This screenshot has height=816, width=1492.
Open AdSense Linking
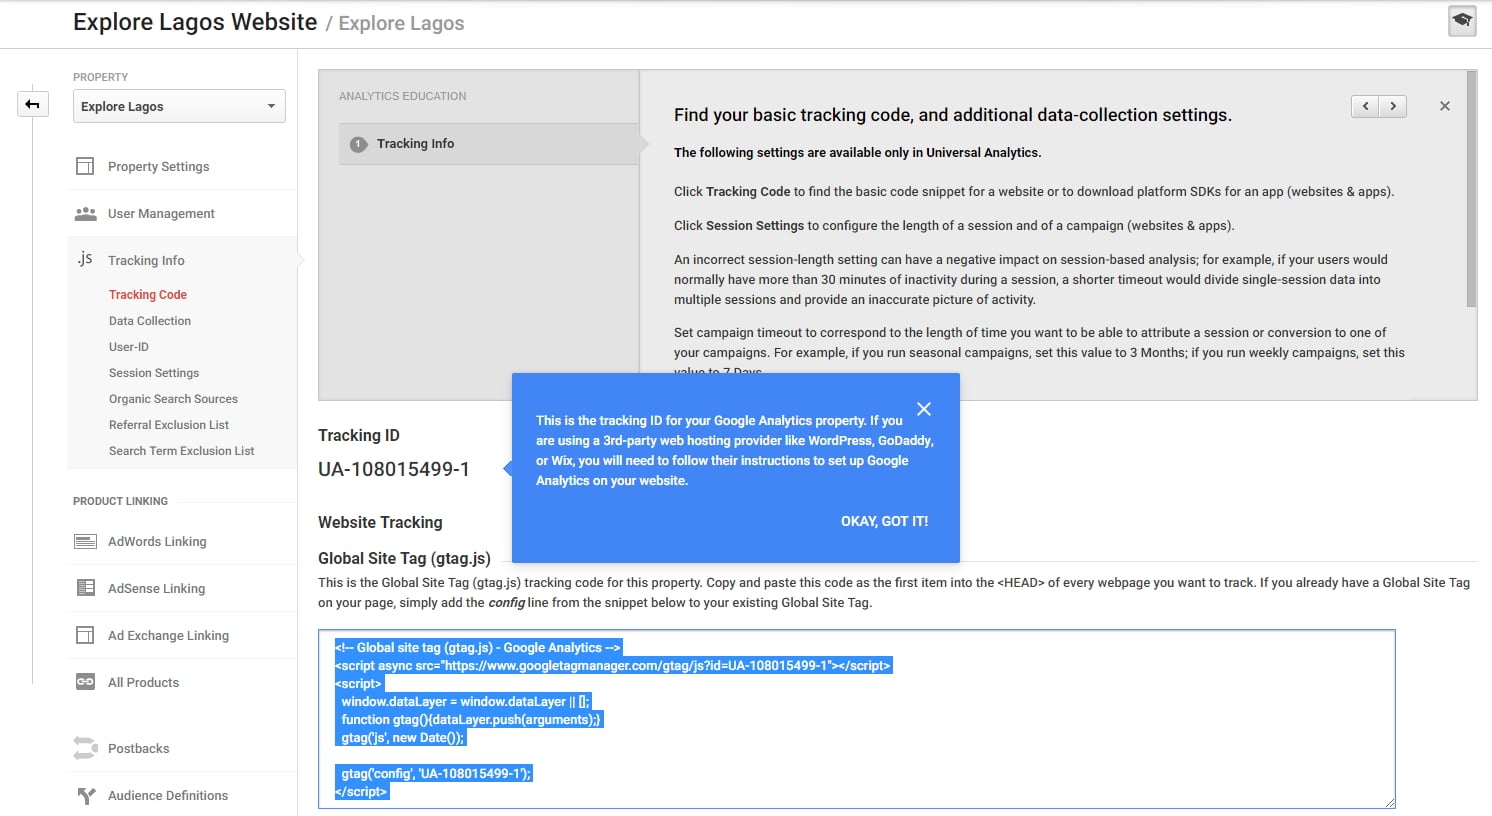click(156, 588)
